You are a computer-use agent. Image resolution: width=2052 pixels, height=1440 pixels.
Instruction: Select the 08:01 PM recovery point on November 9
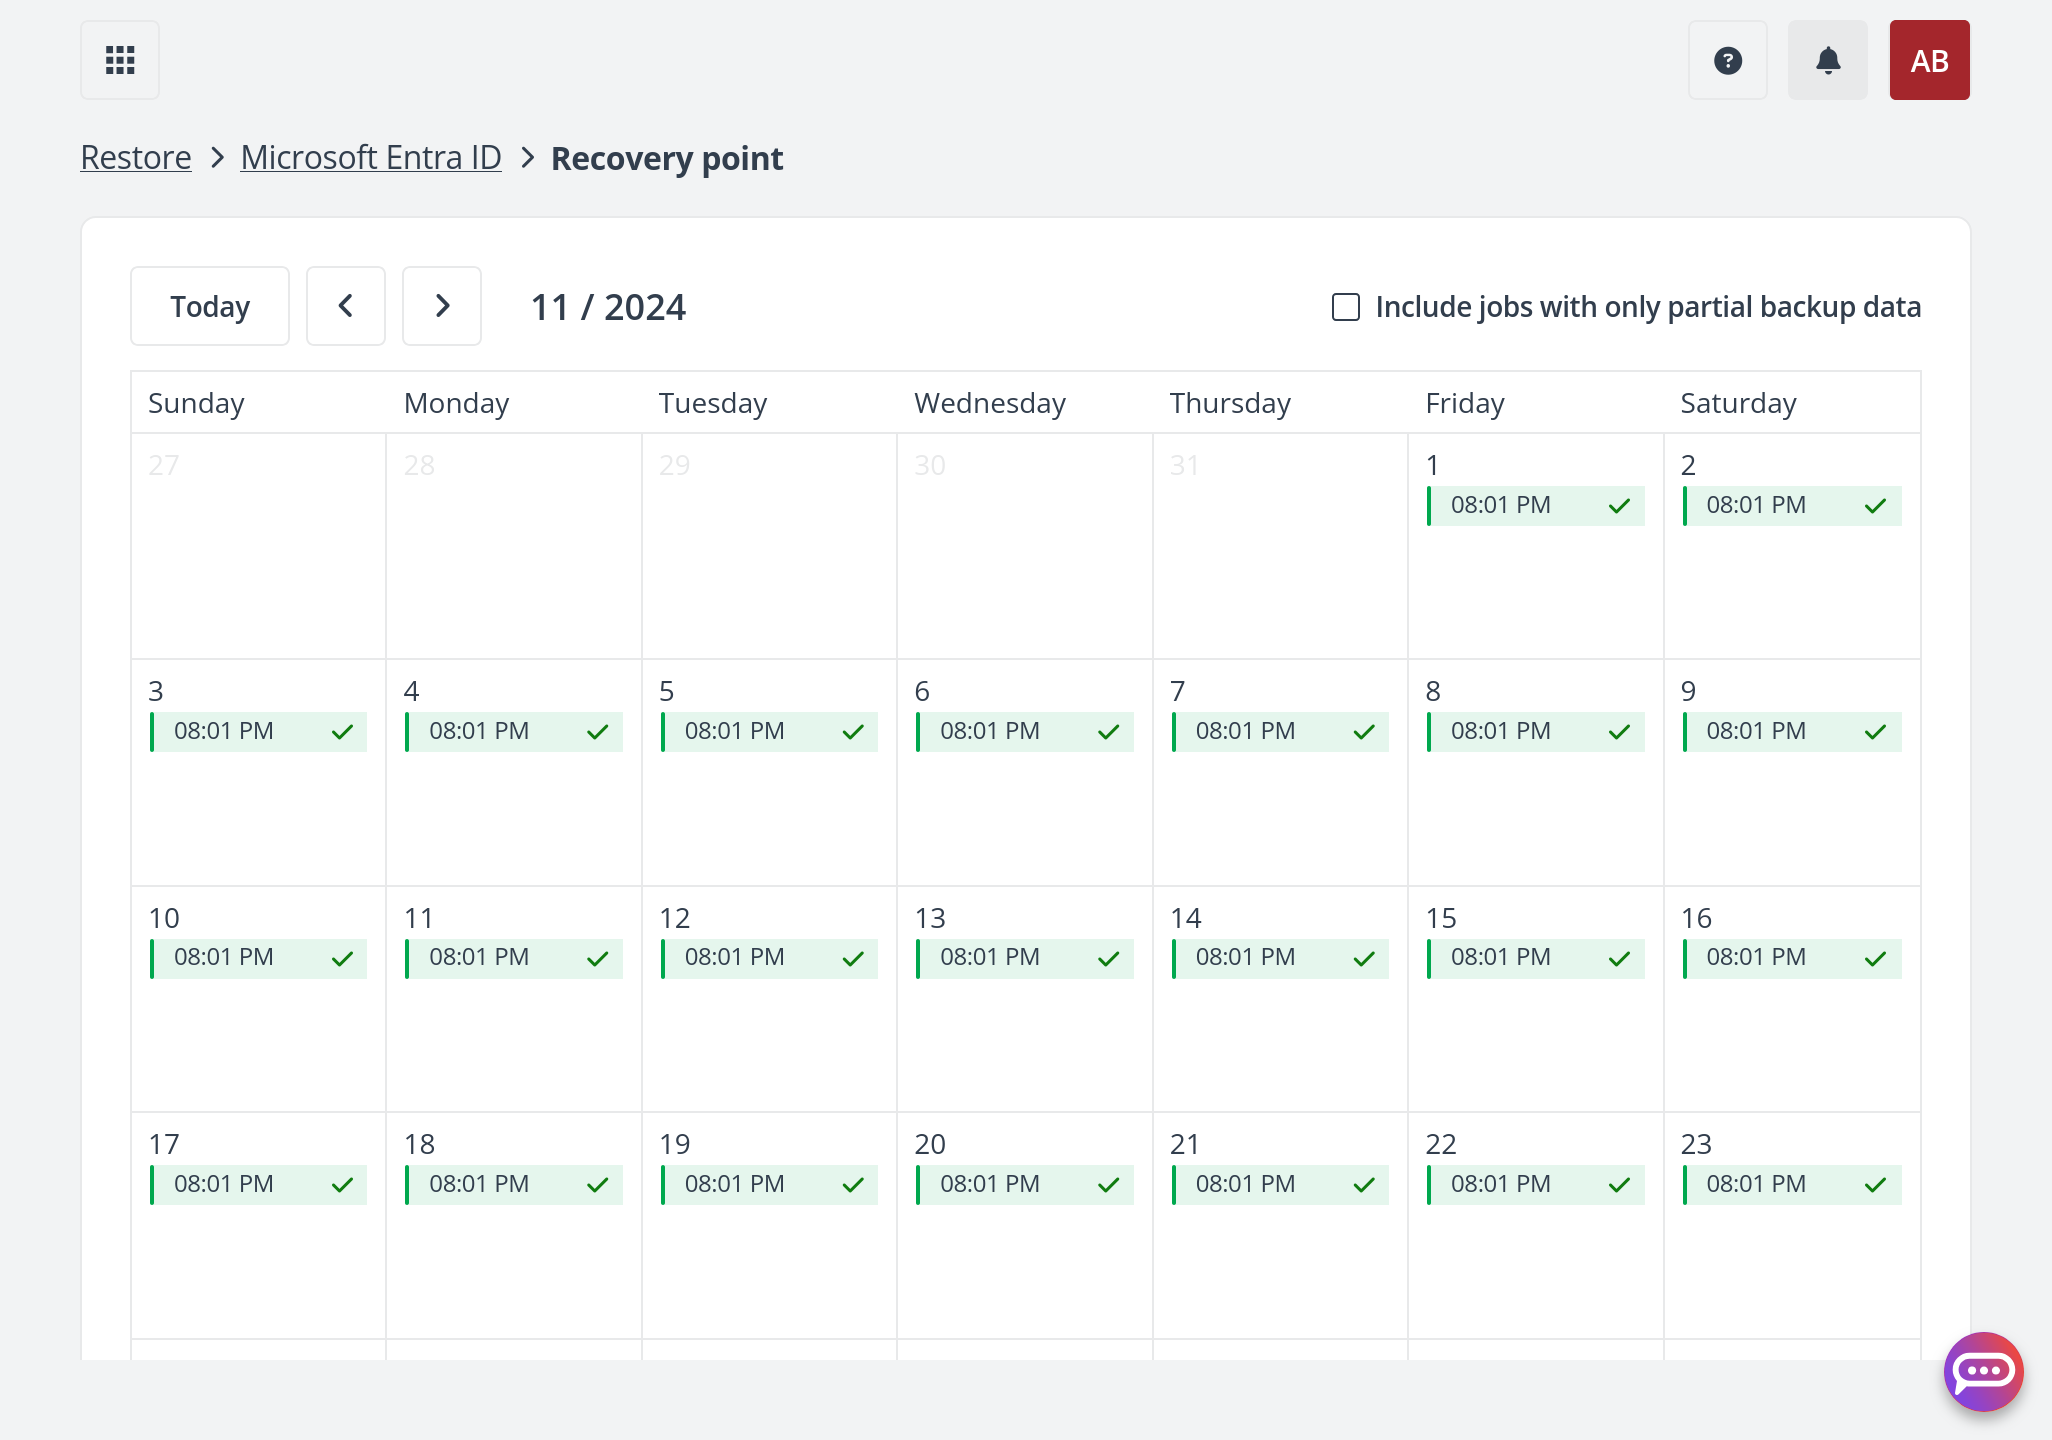[1792, 732]
